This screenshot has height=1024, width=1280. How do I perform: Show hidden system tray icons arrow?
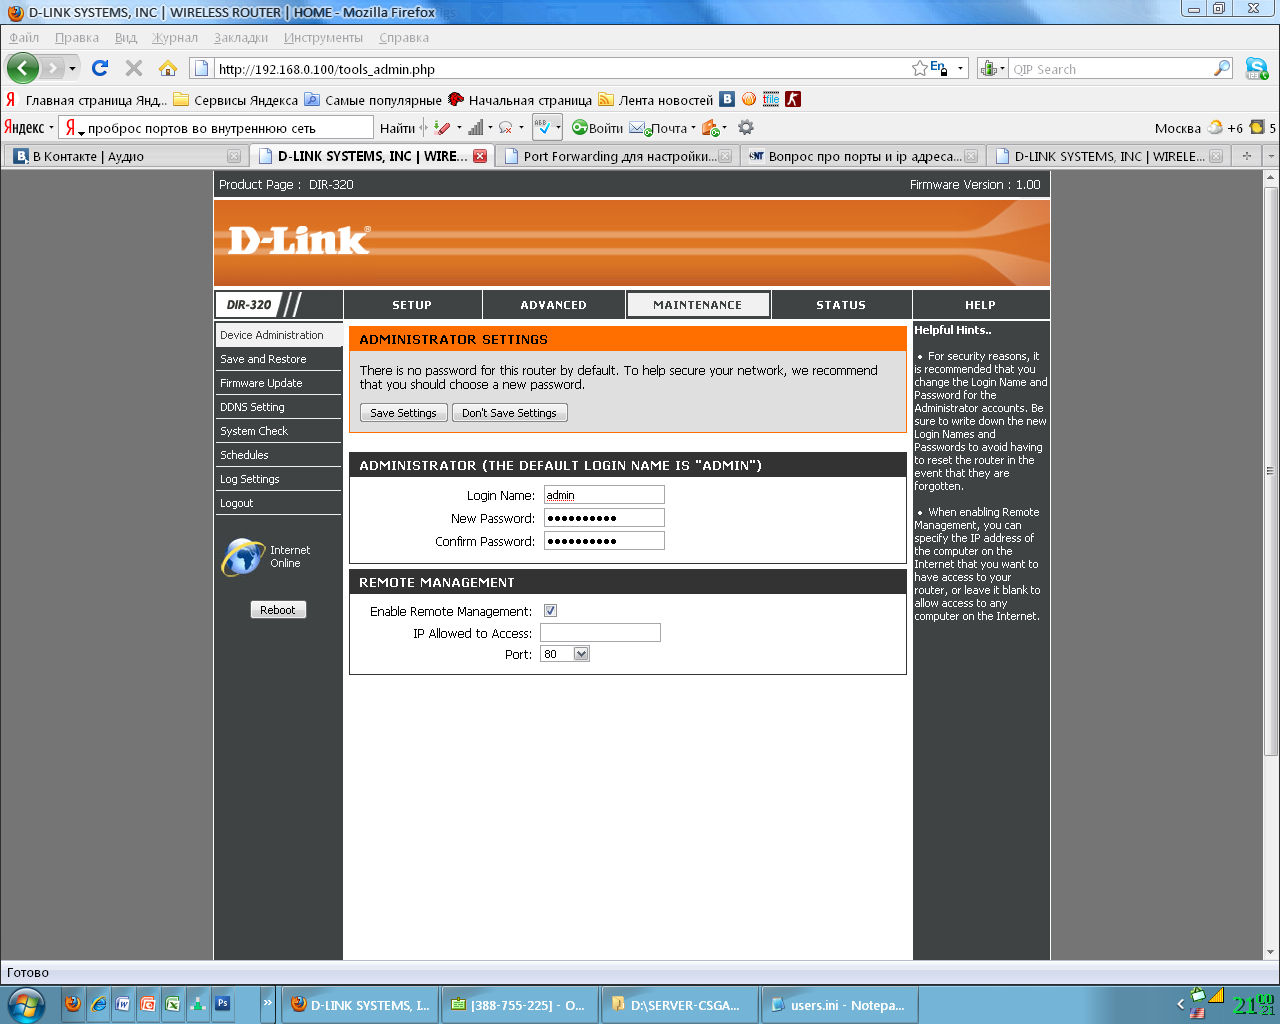click(1180, 1004)
